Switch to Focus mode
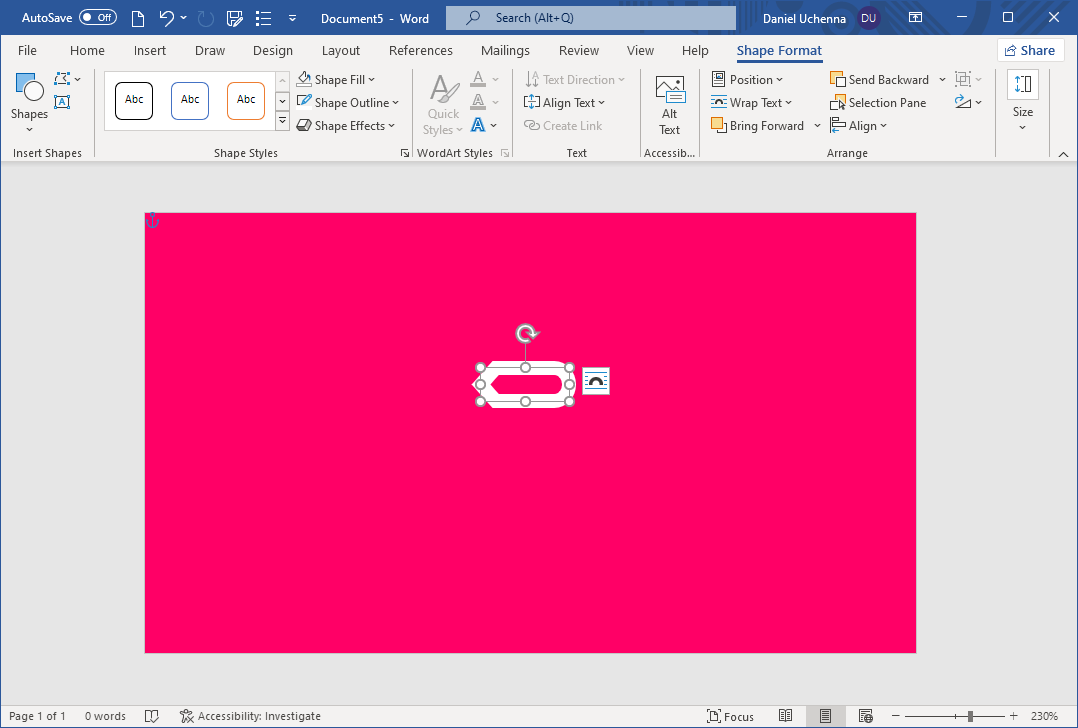Viewport: 1078px width, 728px height. point(730,716)
